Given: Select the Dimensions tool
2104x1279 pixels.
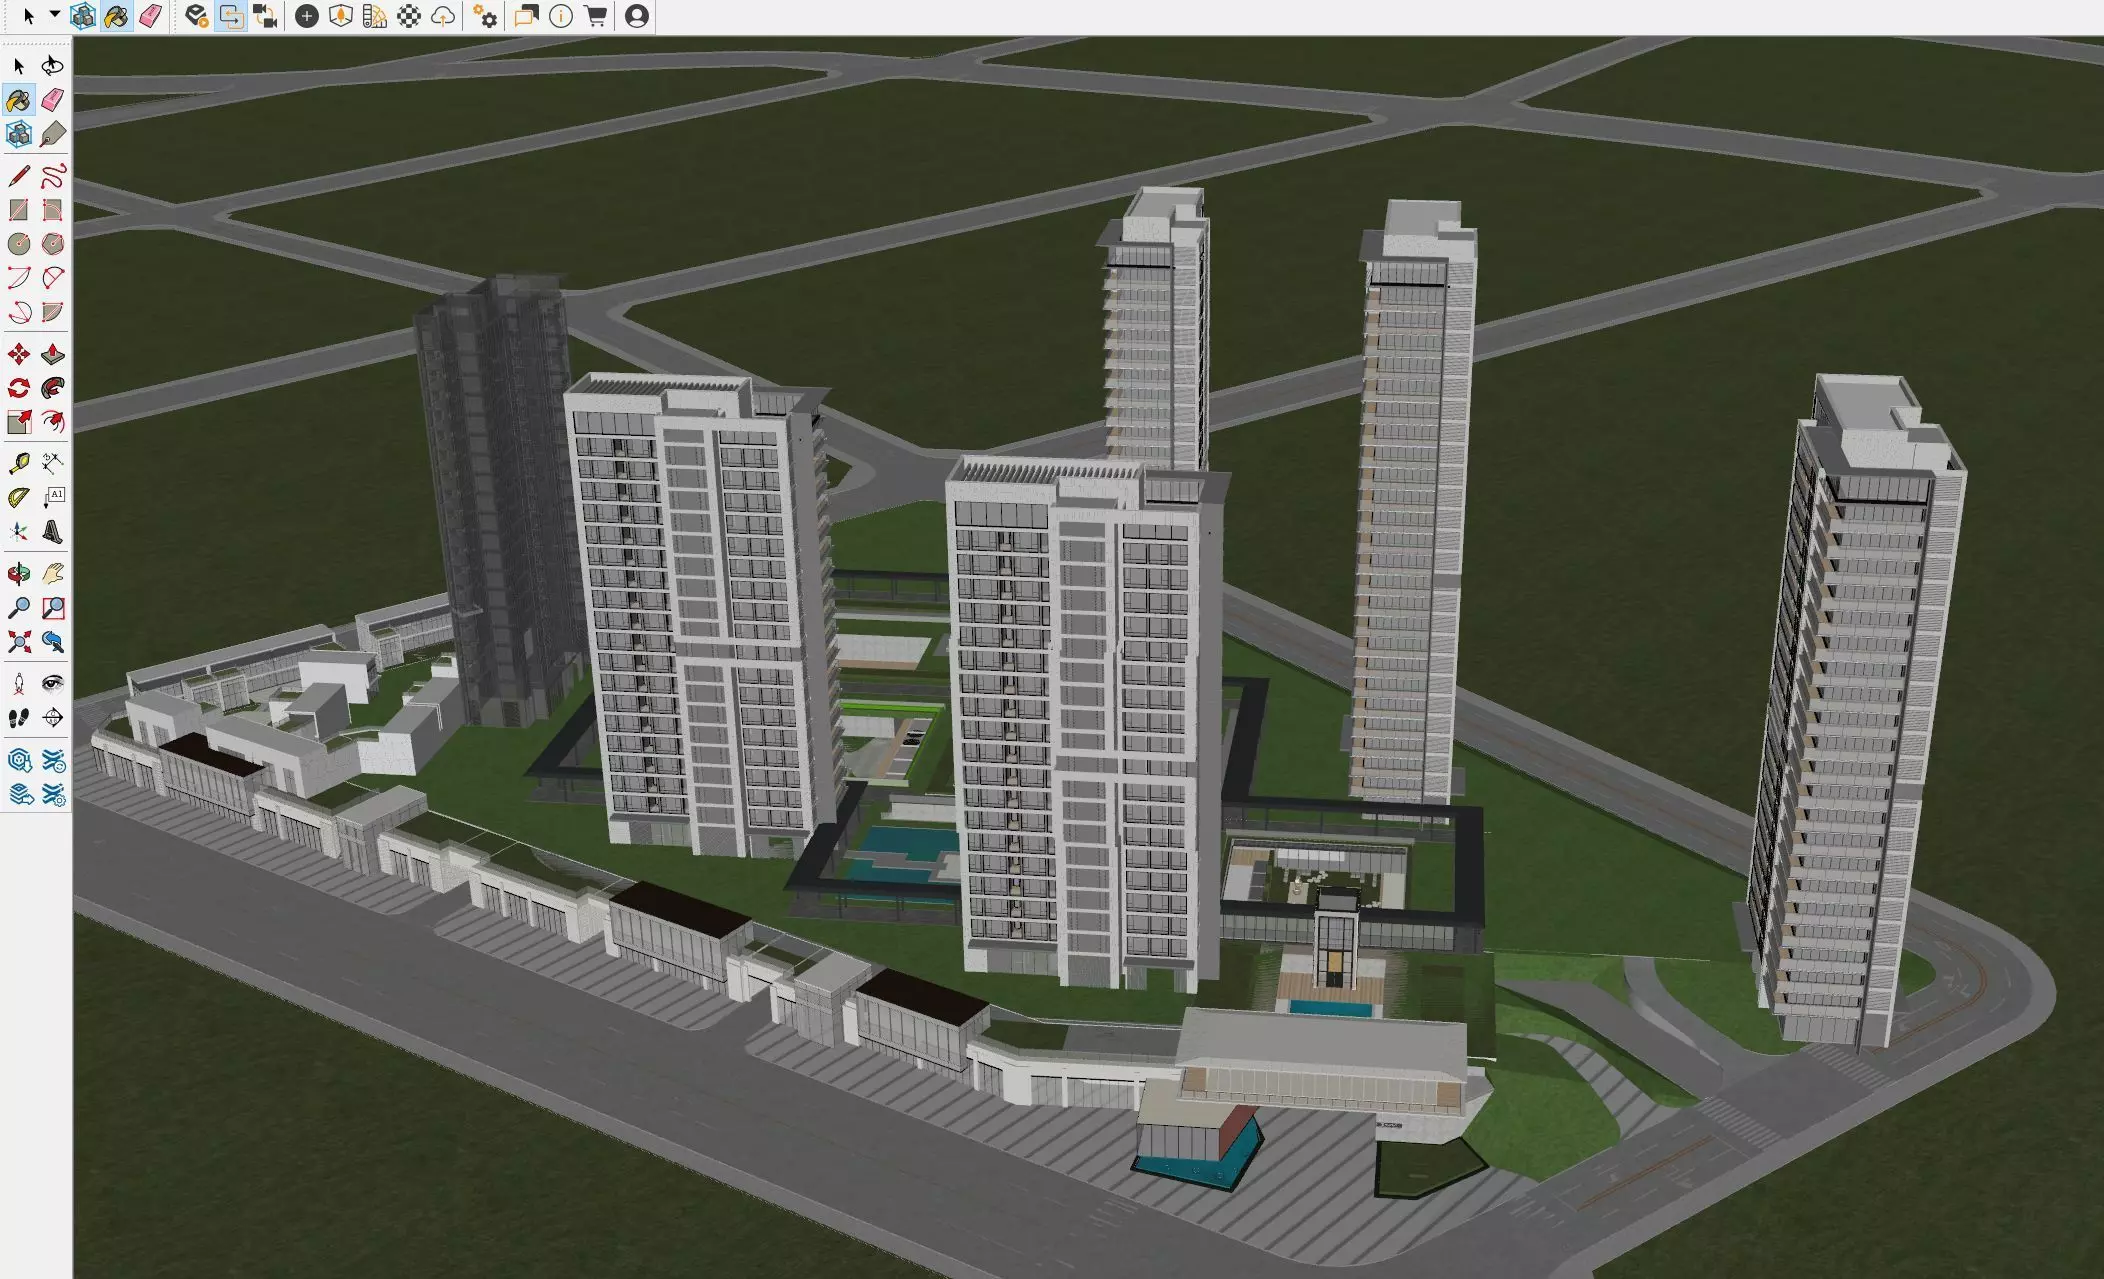Looking at the screenshot, I should (x=53, y=464).
